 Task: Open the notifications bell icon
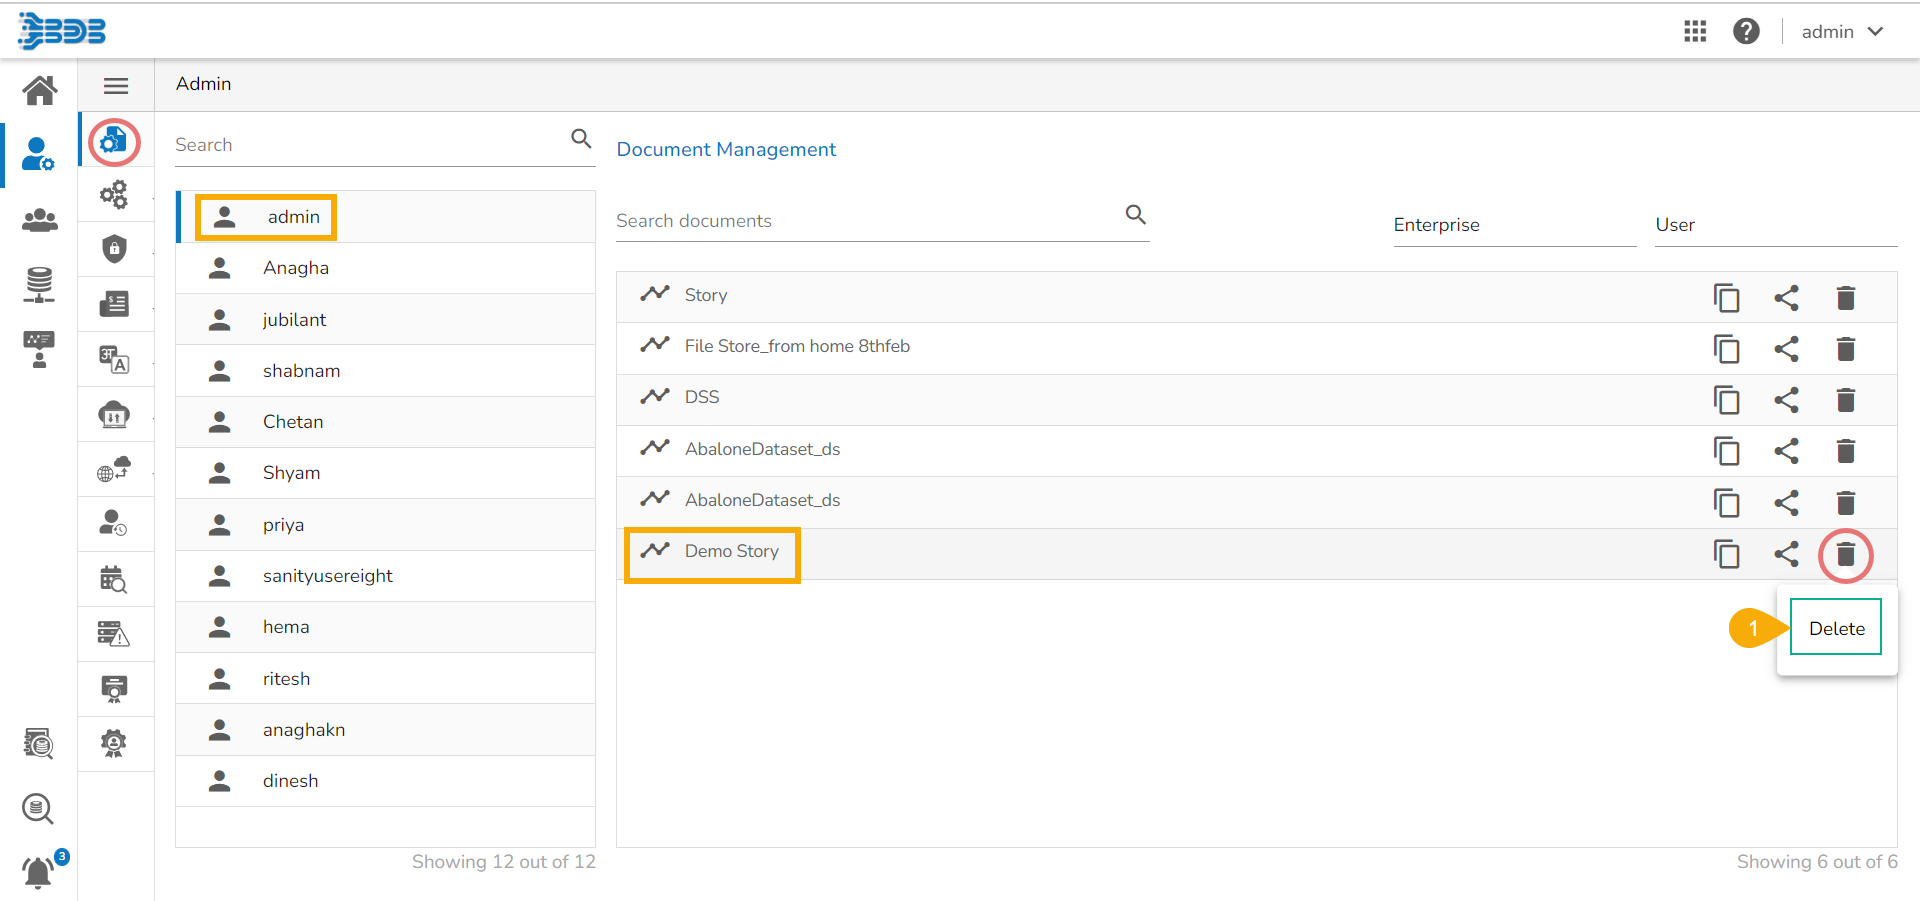pos(39,872)
